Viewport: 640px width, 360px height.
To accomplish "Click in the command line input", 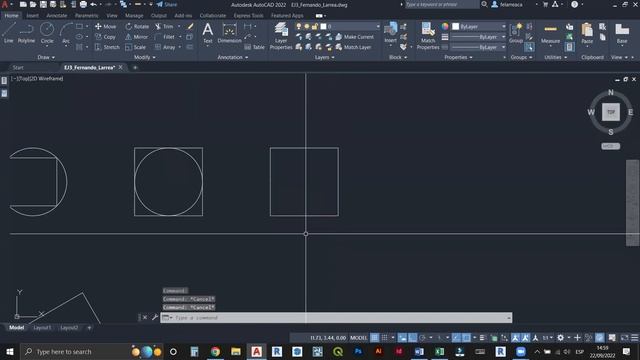I will [x=336, y=318].
